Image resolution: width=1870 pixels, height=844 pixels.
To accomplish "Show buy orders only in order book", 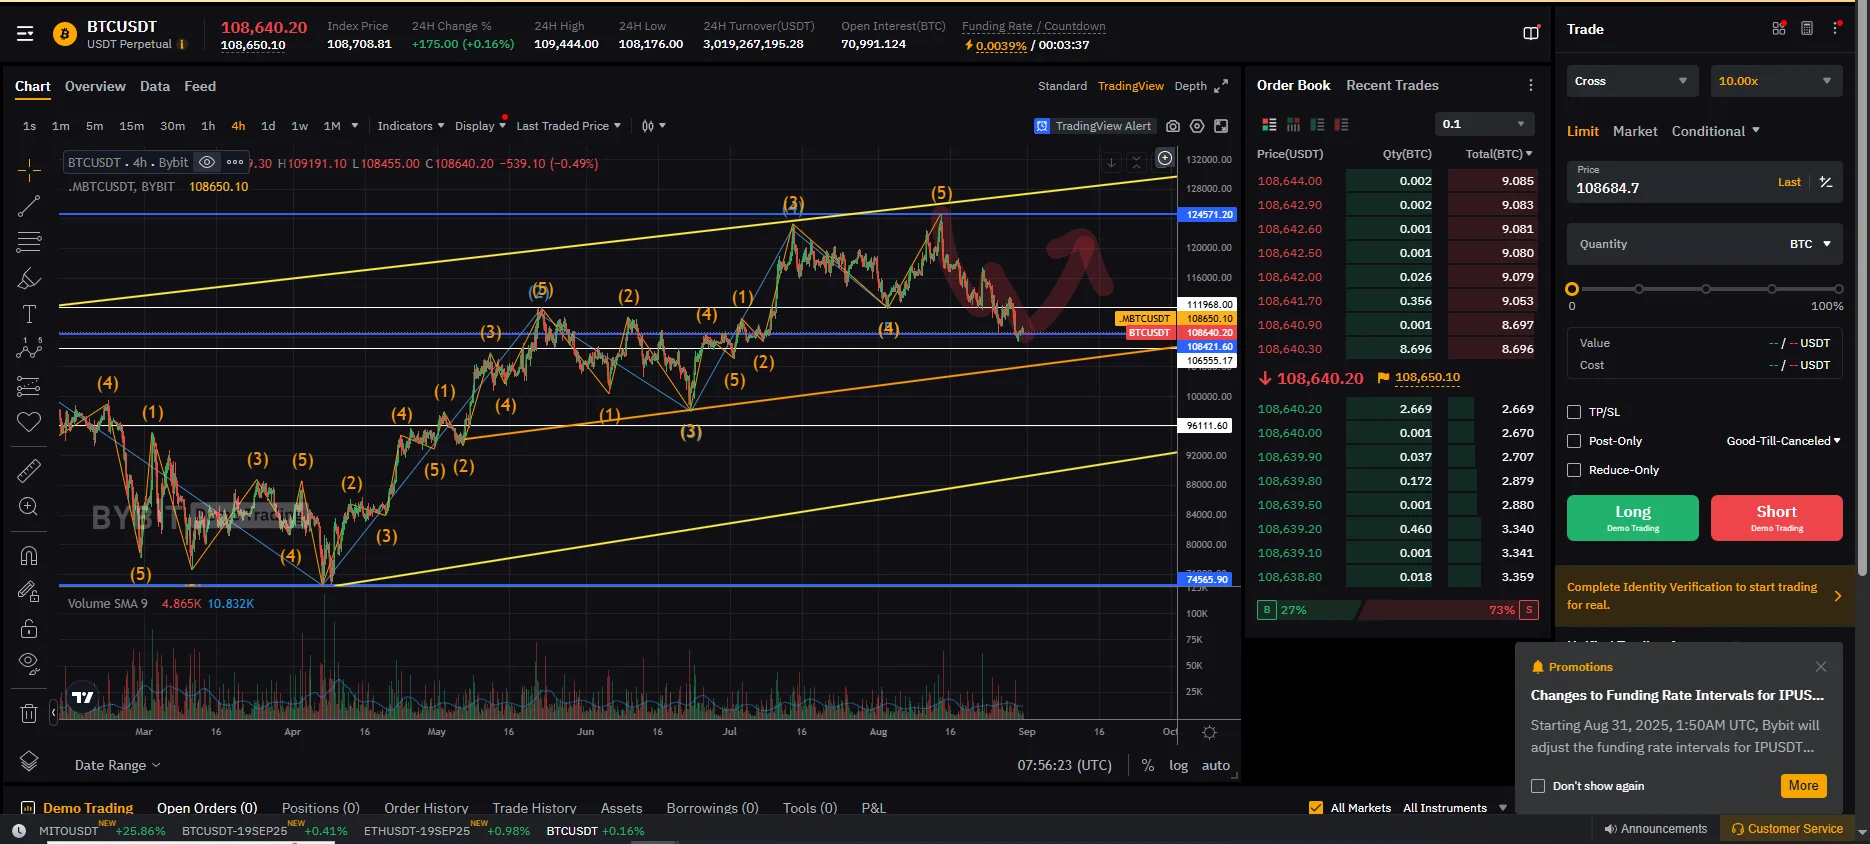I will [1317, 125].
